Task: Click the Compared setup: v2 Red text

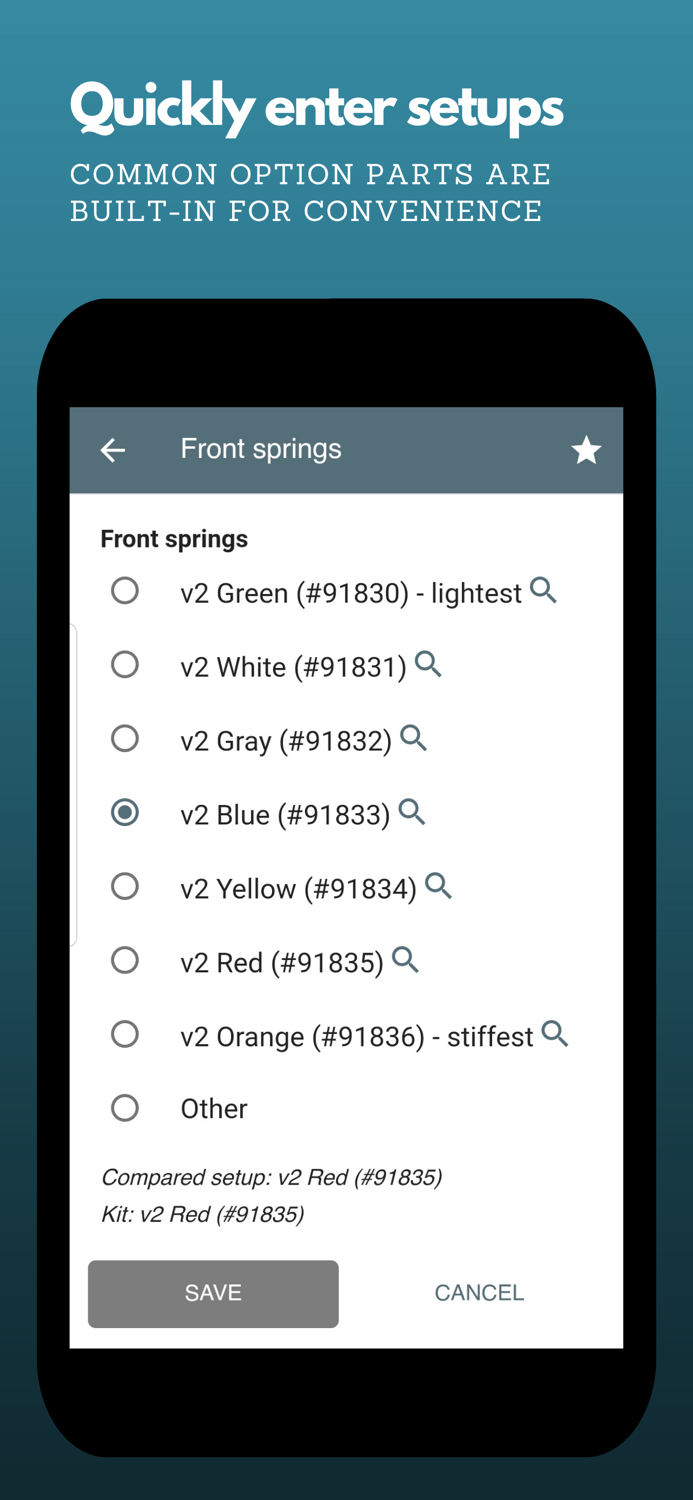Action: pyautogui.click(x=272, y=1178)
